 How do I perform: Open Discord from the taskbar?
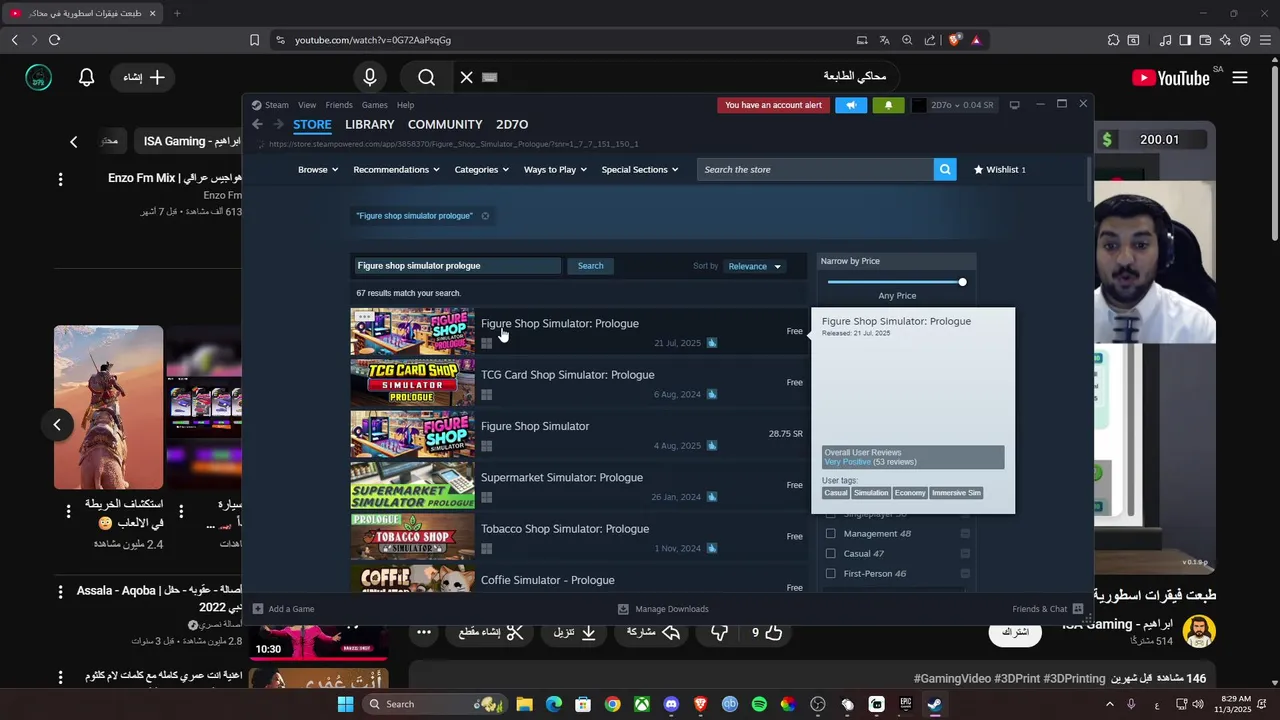[x=671, y=704]
